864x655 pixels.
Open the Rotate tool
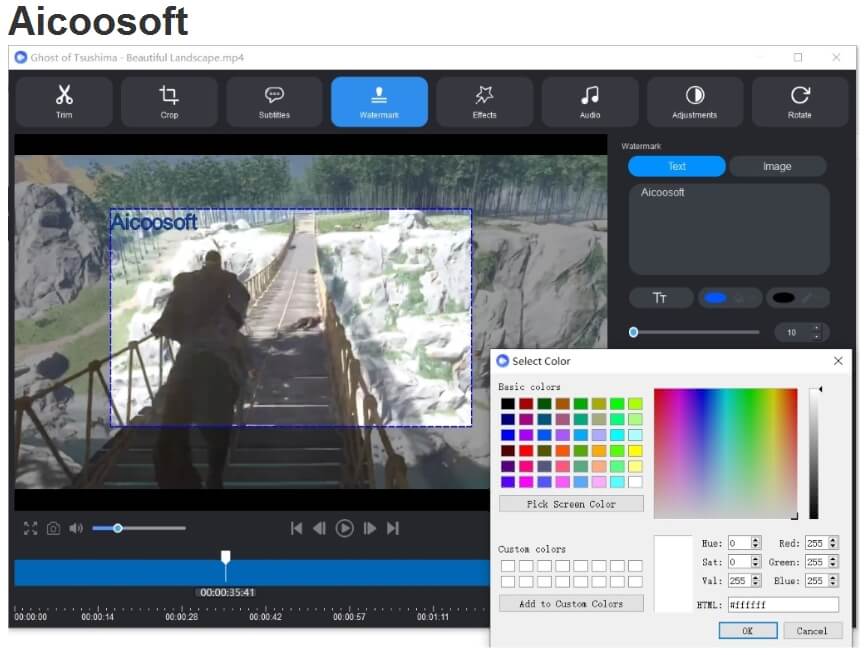(x=800, y=102)
